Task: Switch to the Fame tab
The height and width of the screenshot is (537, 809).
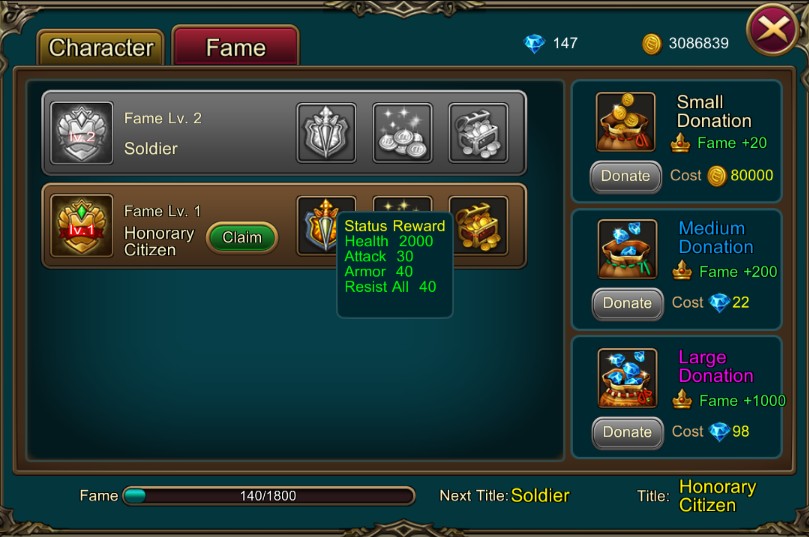Action: click(x=236, y=46)
